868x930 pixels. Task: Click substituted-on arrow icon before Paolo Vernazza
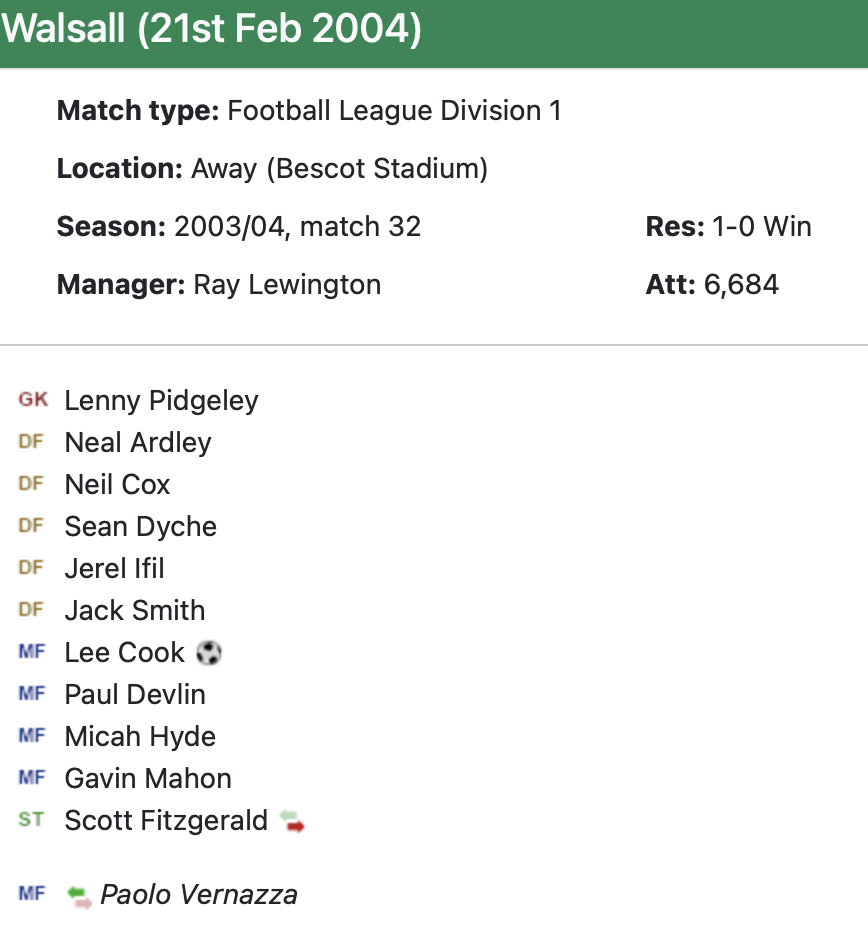point(79,895)
